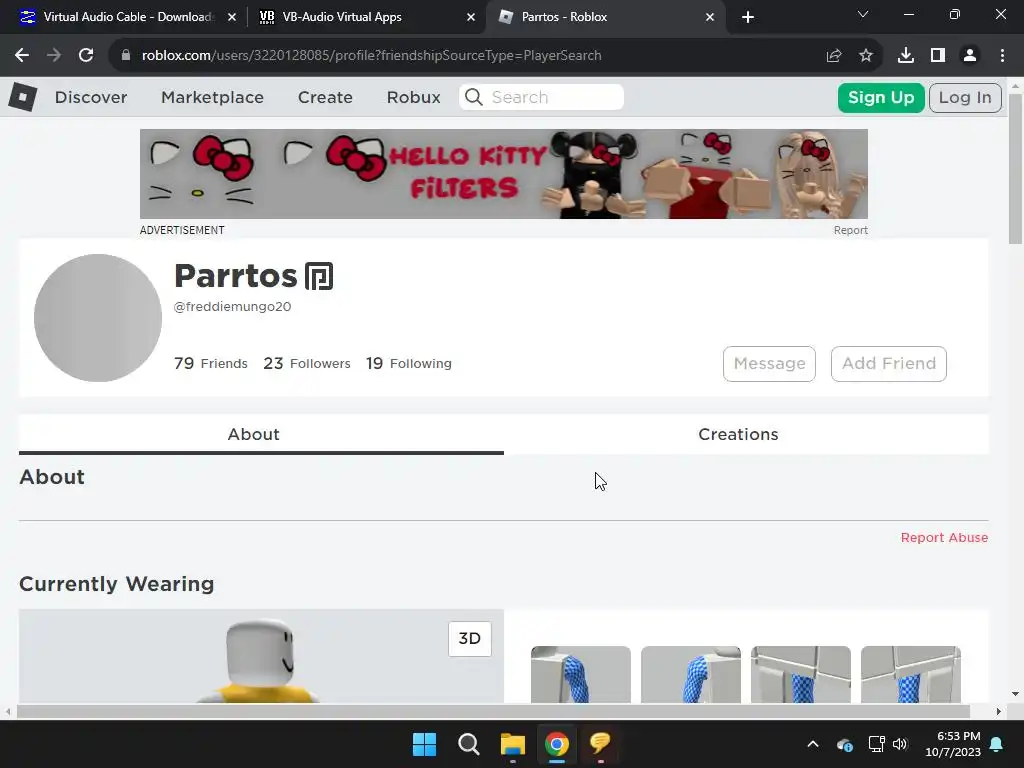Open the first worn item thumbnail
This screenshot has width=1024, height=768.
click(581, 675)
